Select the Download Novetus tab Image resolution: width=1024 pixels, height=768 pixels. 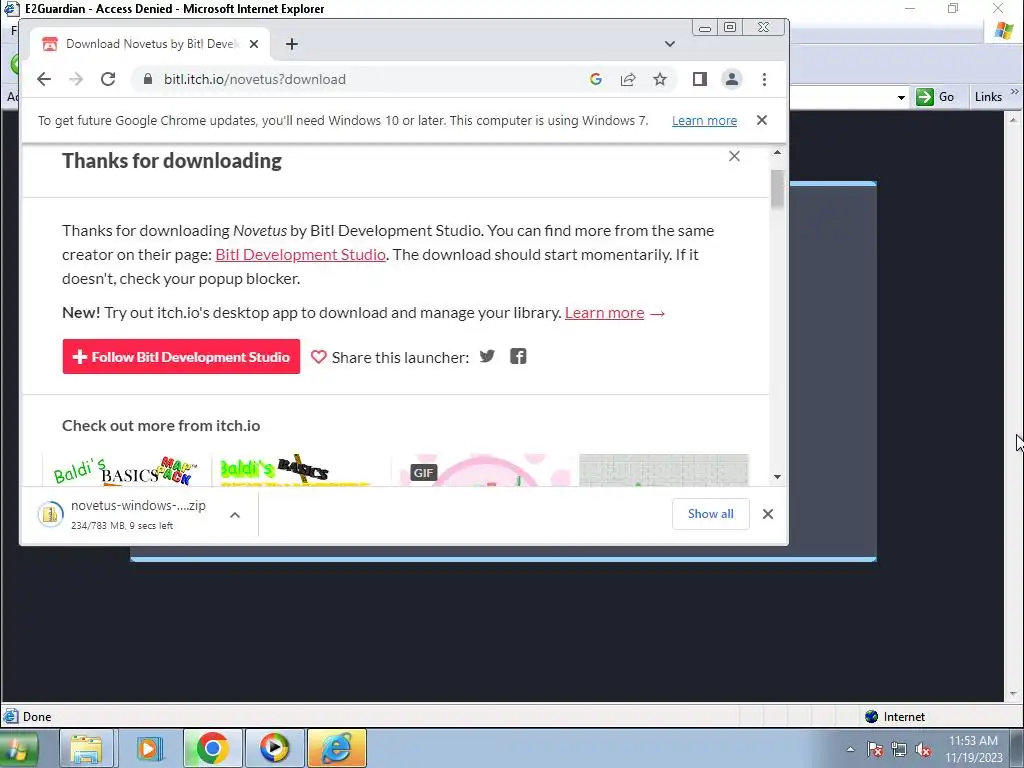[150, 44]
